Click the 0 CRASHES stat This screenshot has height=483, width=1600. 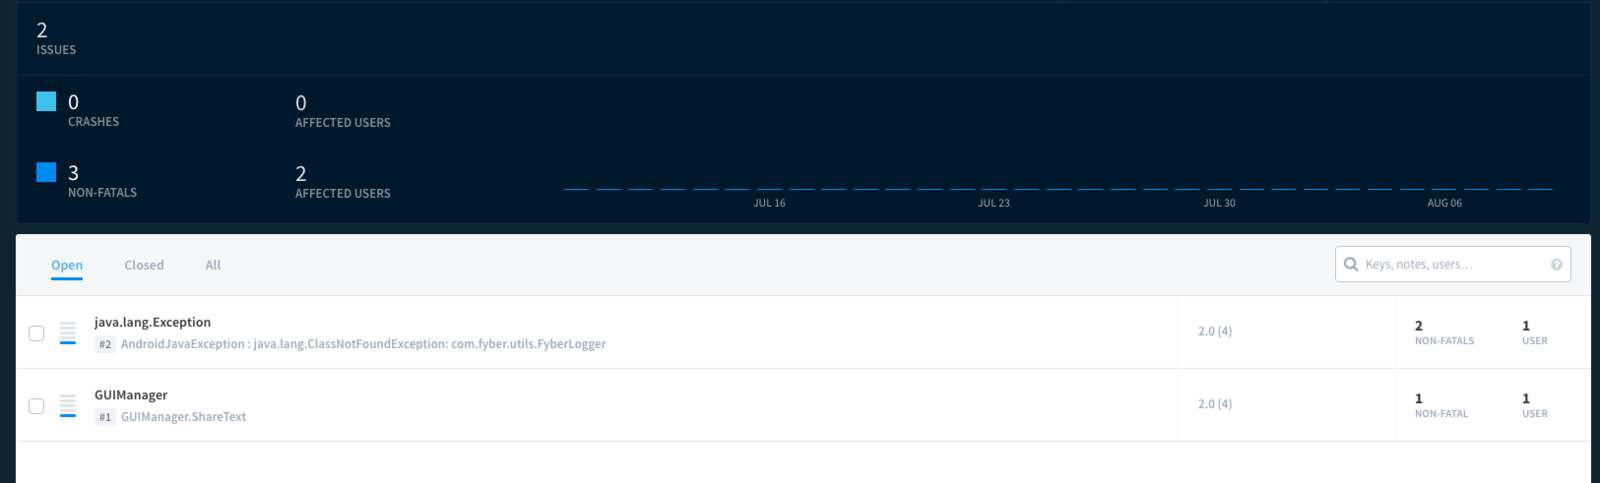tap(93, 110)
